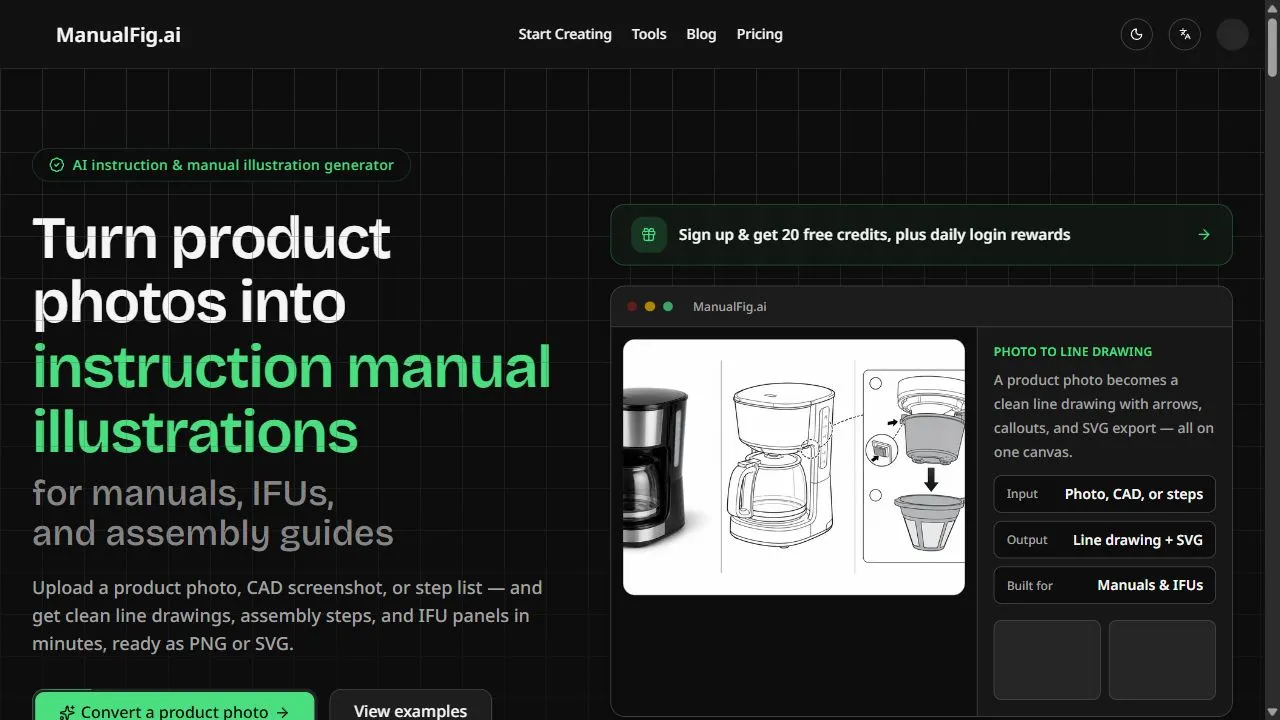This screenshot has height=720, width=1280.
Task: Click the check icon in AI generator badge
Action: (x=57, y=165)
